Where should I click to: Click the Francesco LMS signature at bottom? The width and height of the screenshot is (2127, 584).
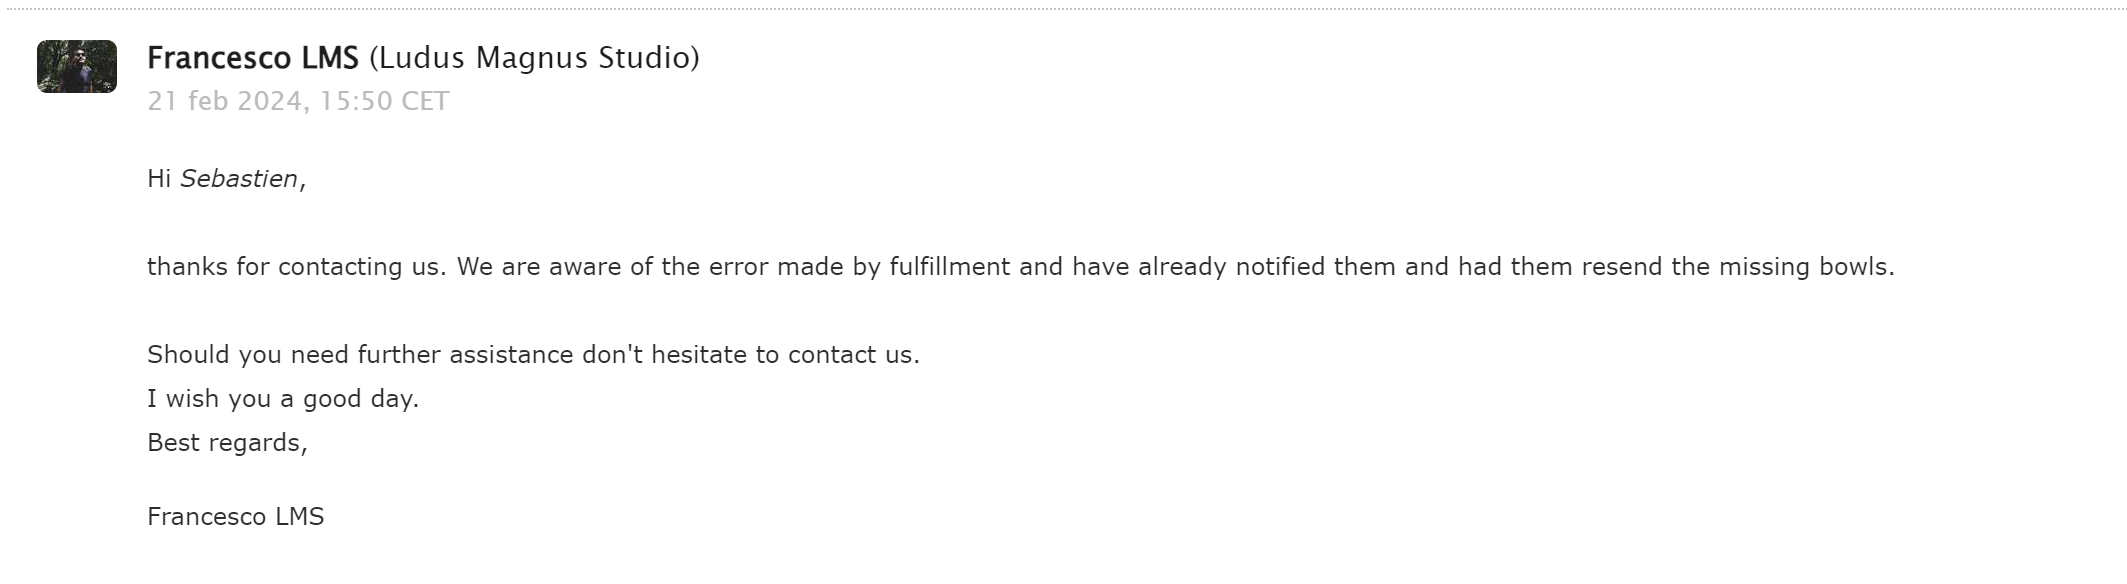coord(236,517)
